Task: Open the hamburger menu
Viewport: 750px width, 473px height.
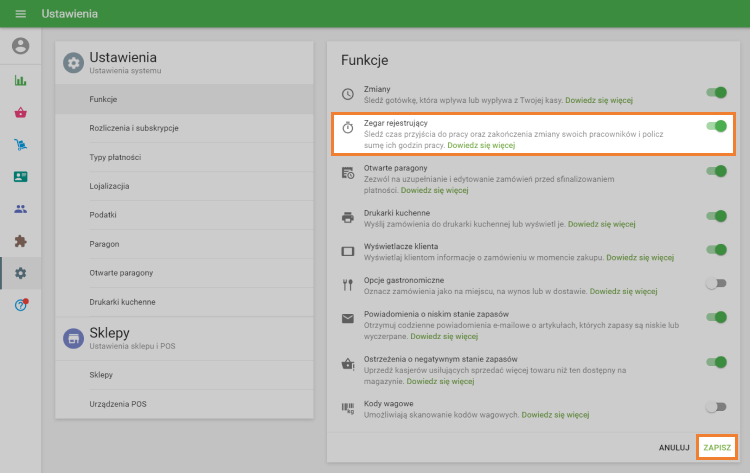Action: coord(20,14)
